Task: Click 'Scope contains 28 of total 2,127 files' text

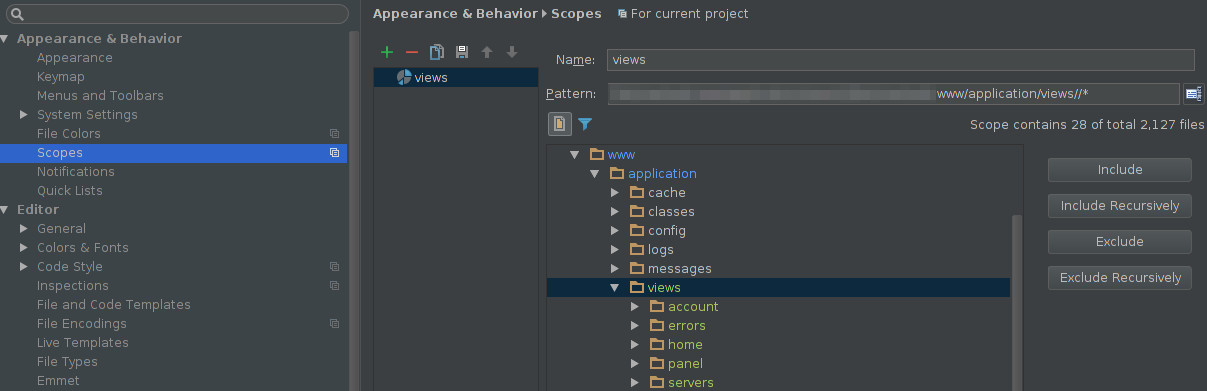Action: [1087, 125]
